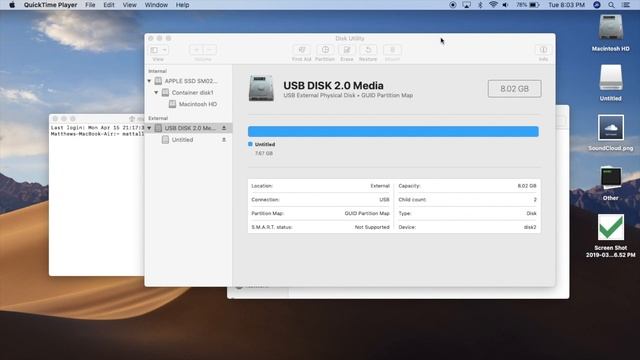
Task: Open the File menu
Action: [90, 5]
